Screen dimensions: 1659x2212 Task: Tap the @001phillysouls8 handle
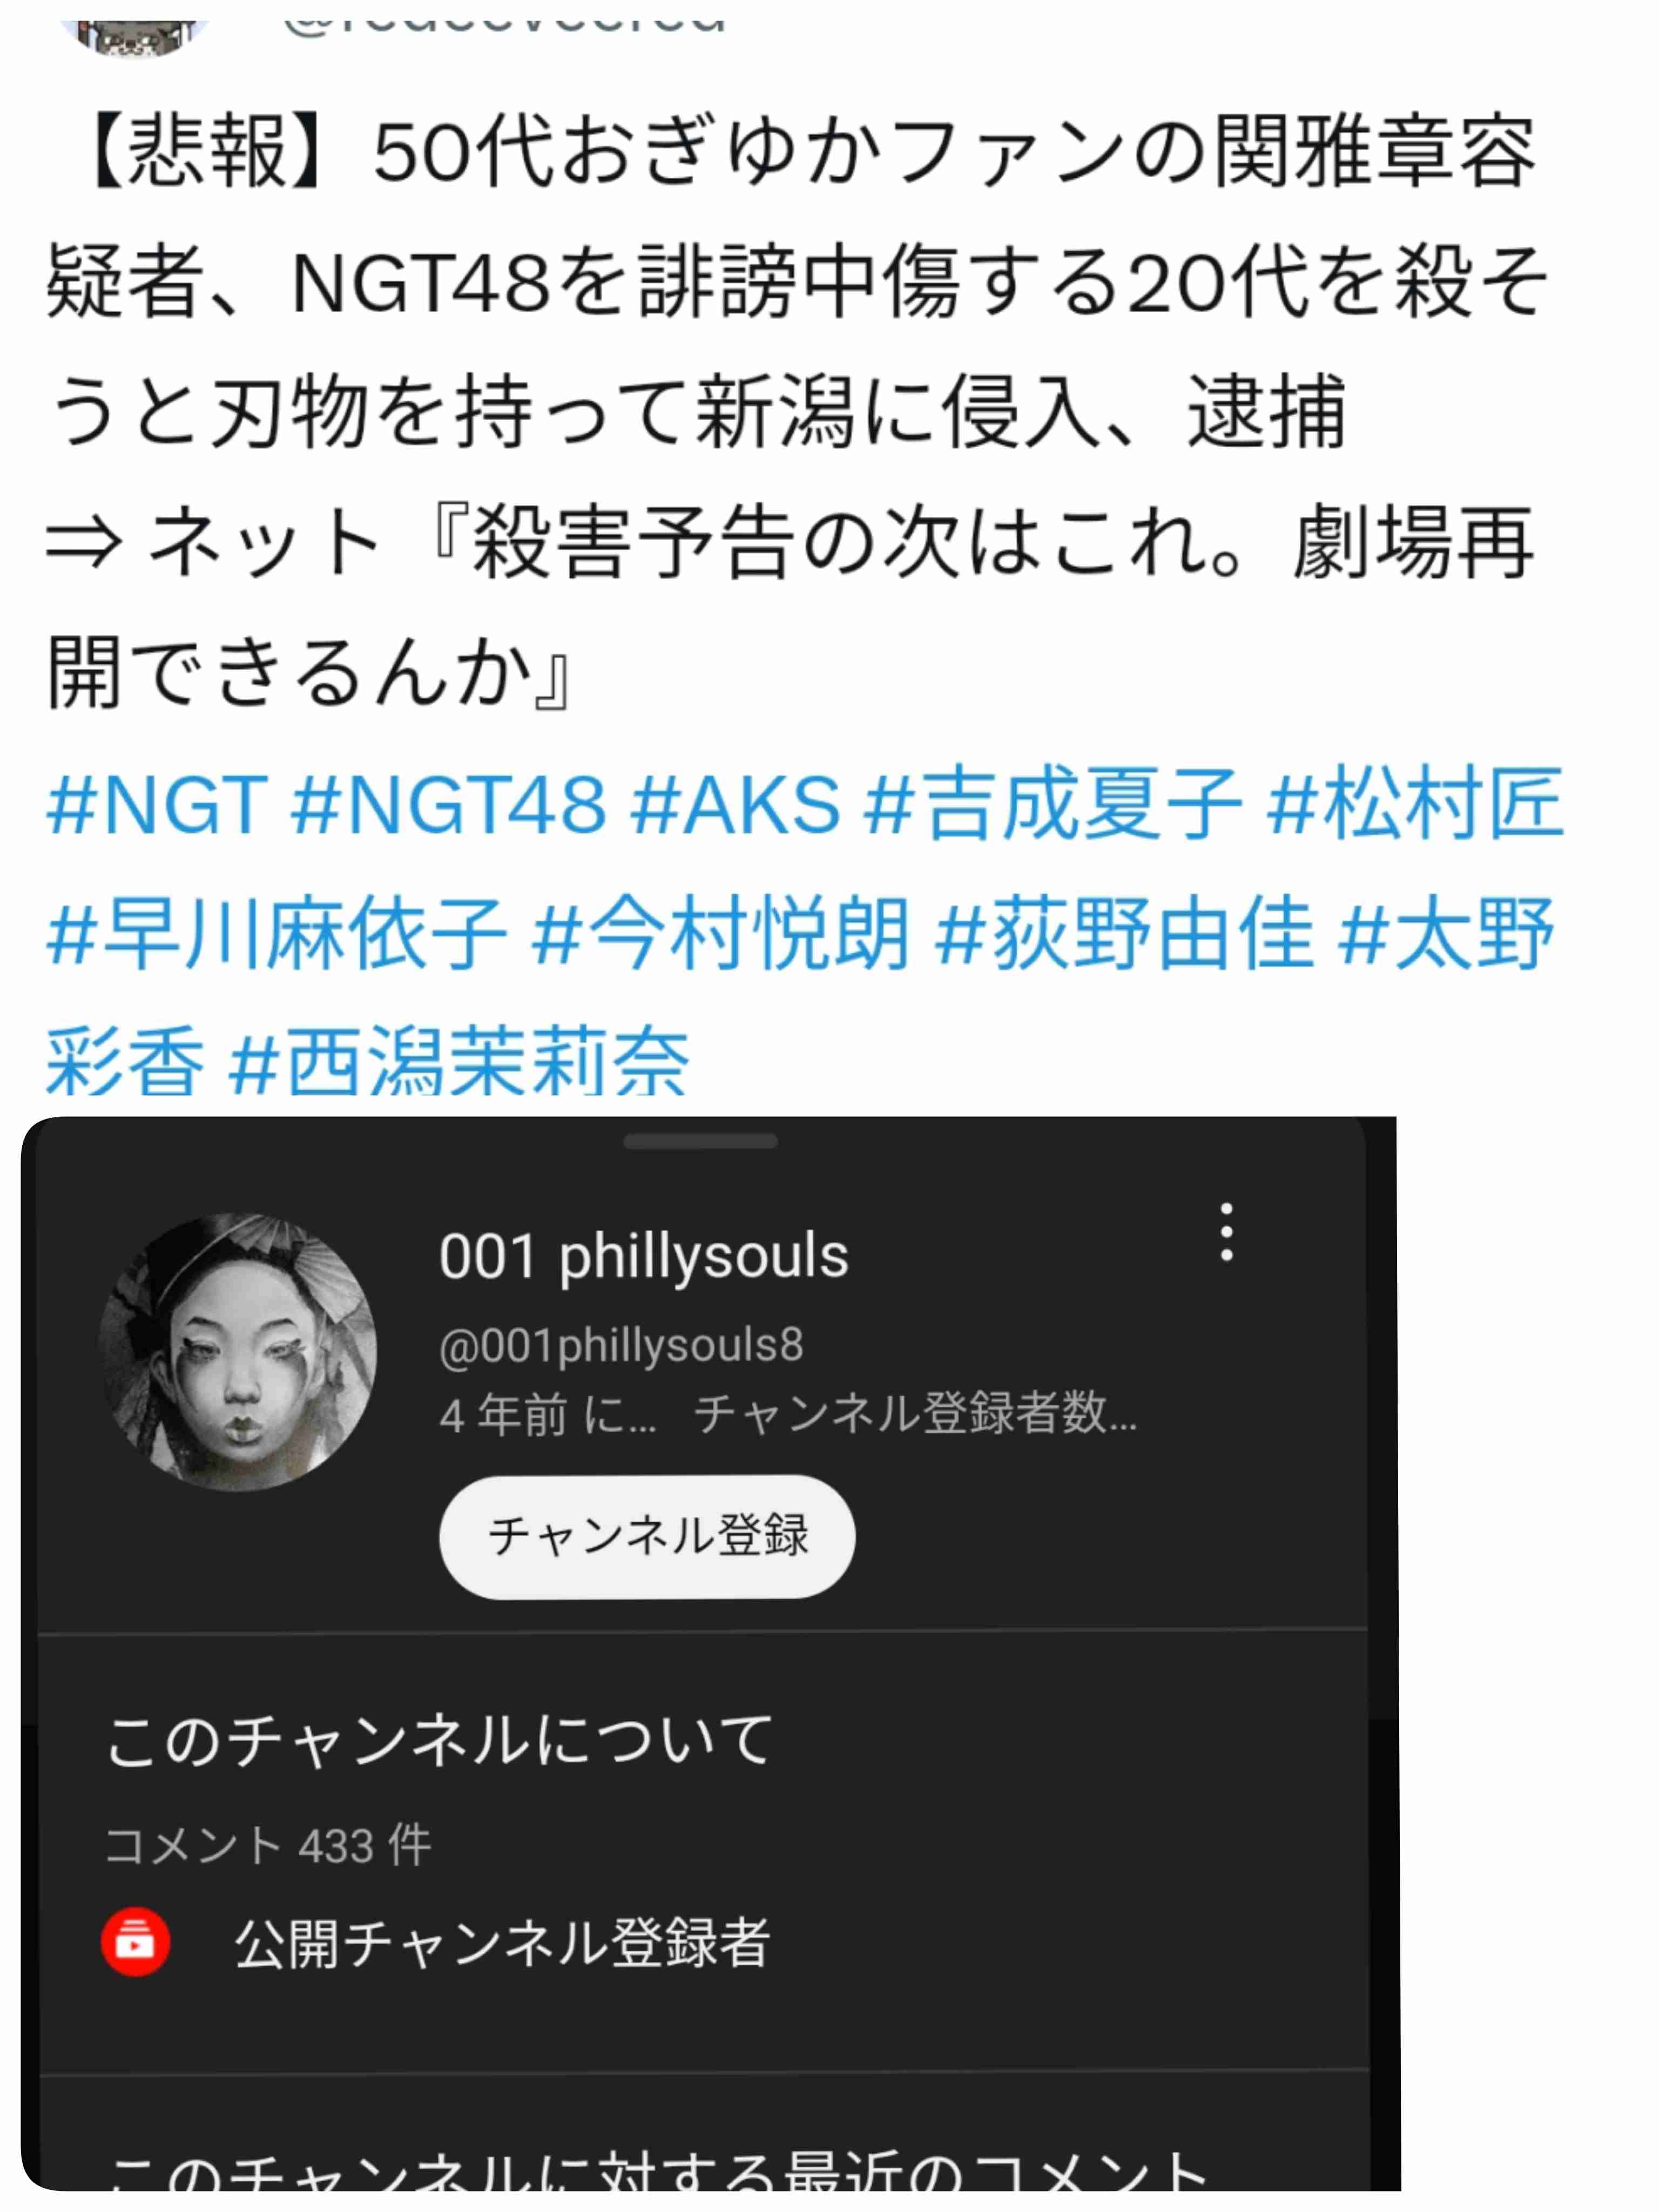click(621, 1345)
